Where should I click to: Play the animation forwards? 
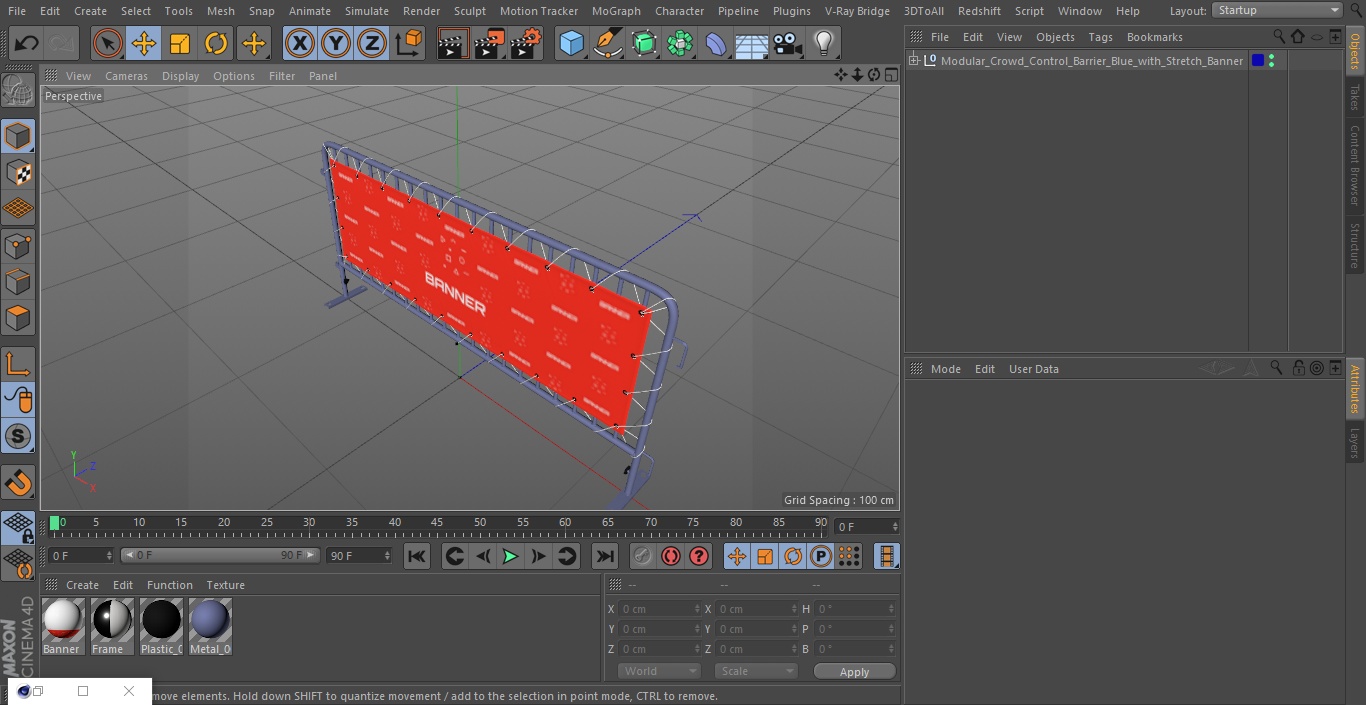[x=510, y=556]
